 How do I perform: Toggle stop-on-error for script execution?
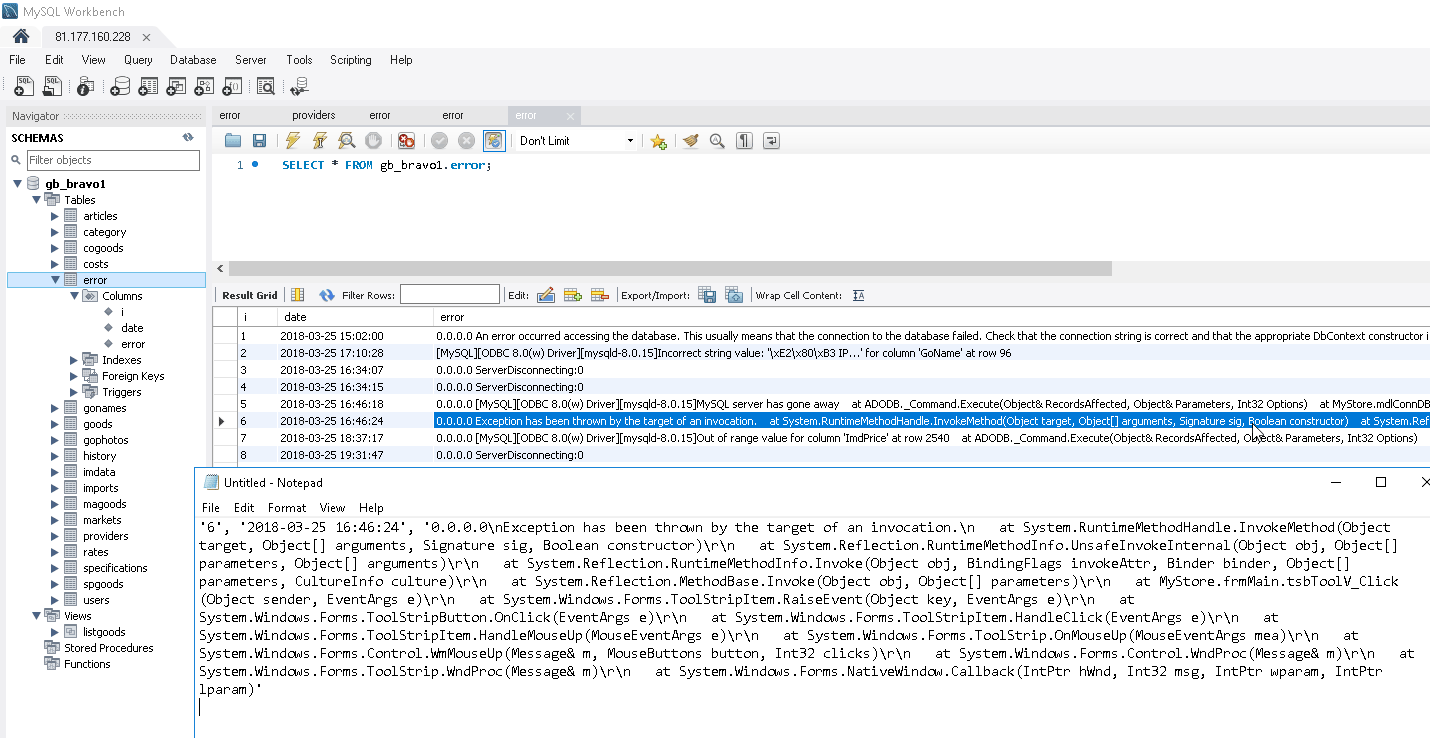point(406,141)
